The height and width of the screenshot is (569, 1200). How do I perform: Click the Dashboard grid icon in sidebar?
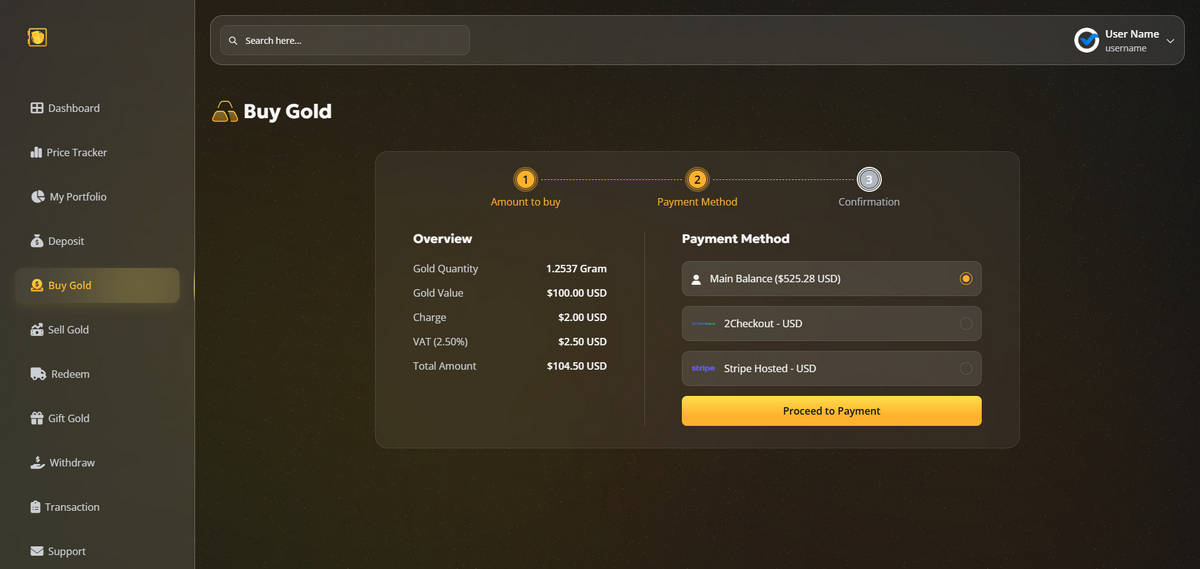(x=37, y=108)
